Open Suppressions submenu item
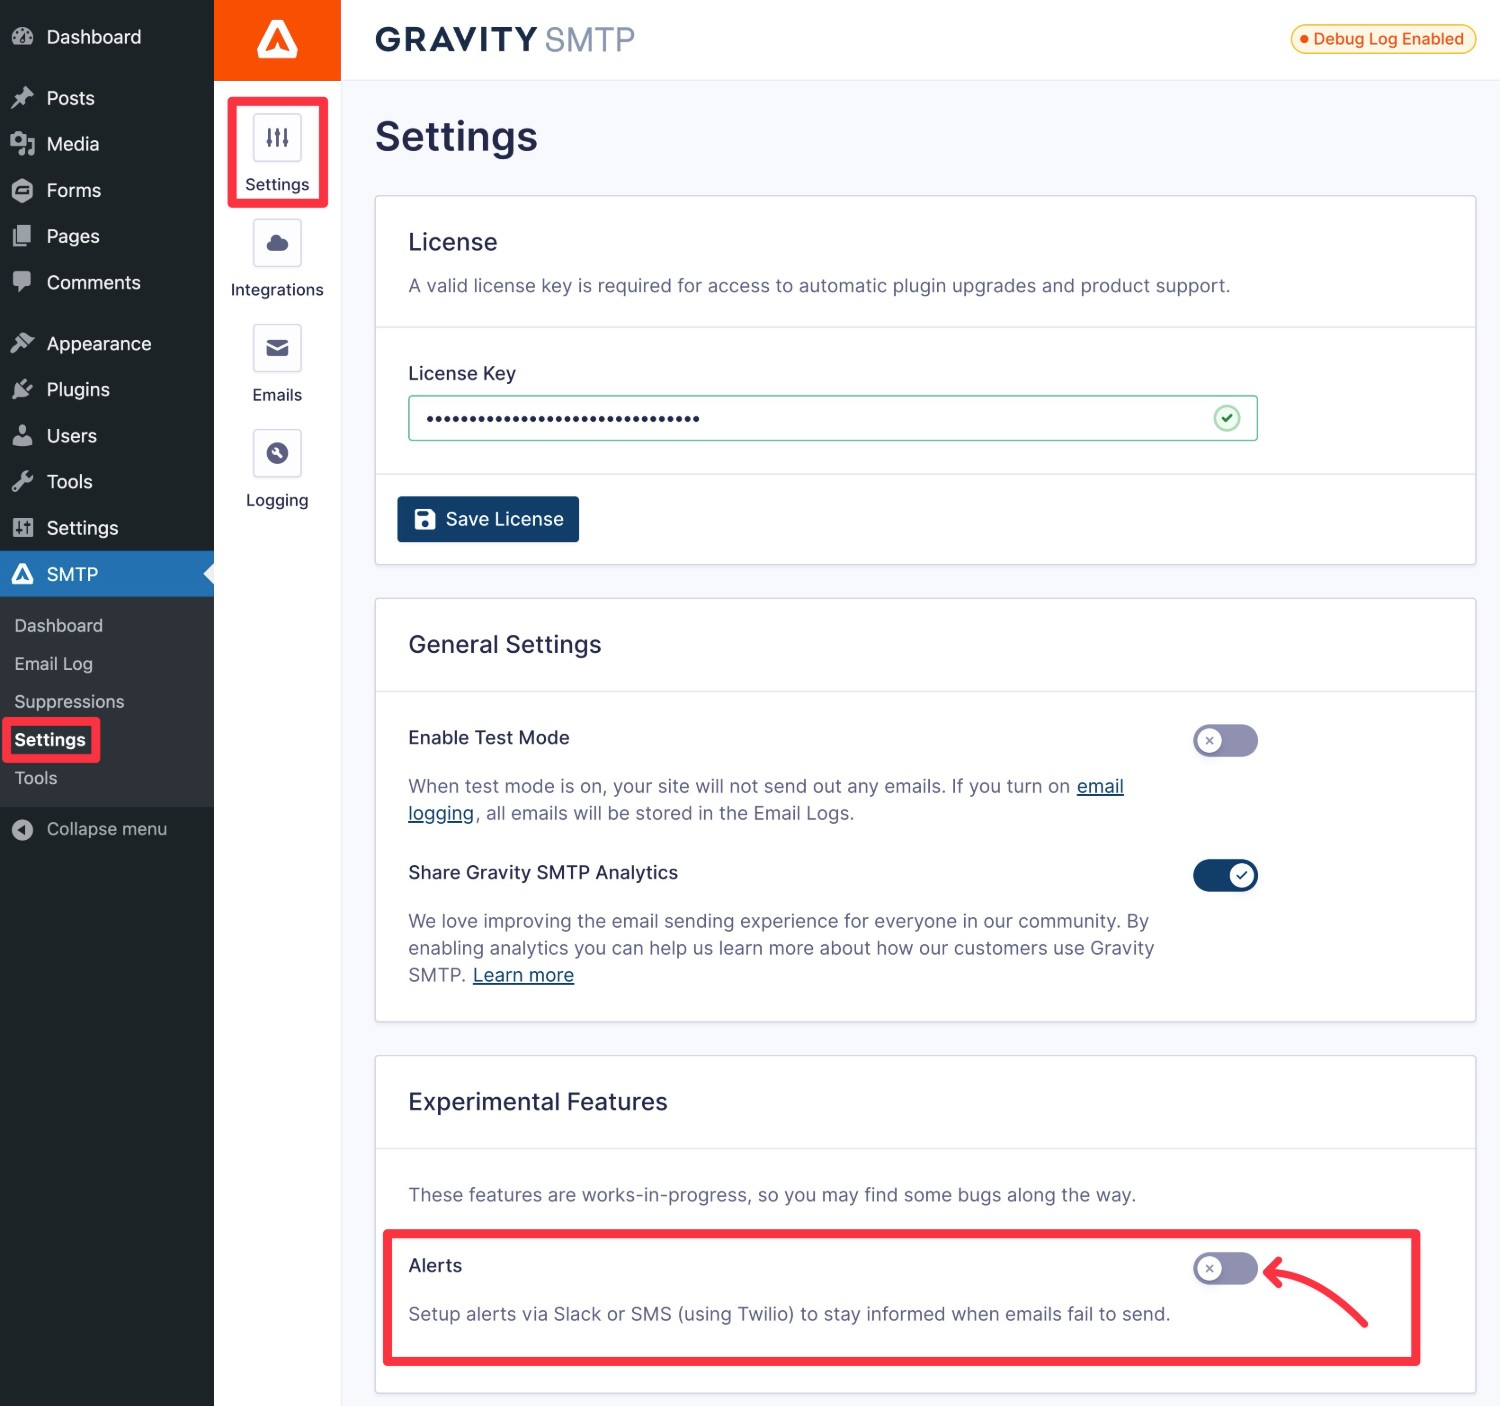 click(69, 702)
